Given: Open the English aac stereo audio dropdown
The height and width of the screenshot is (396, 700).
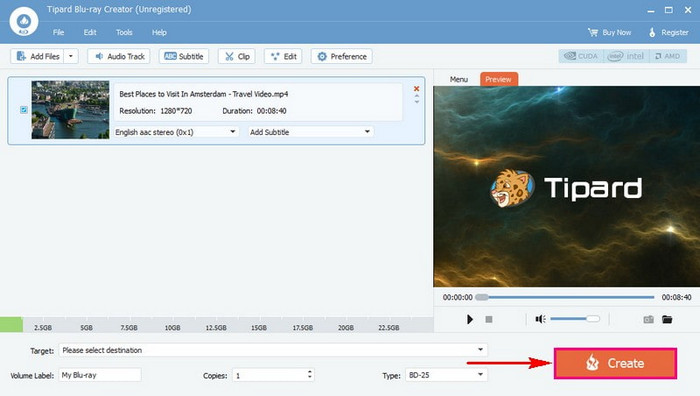Looking at the screenshot, I should coord(176,132).
